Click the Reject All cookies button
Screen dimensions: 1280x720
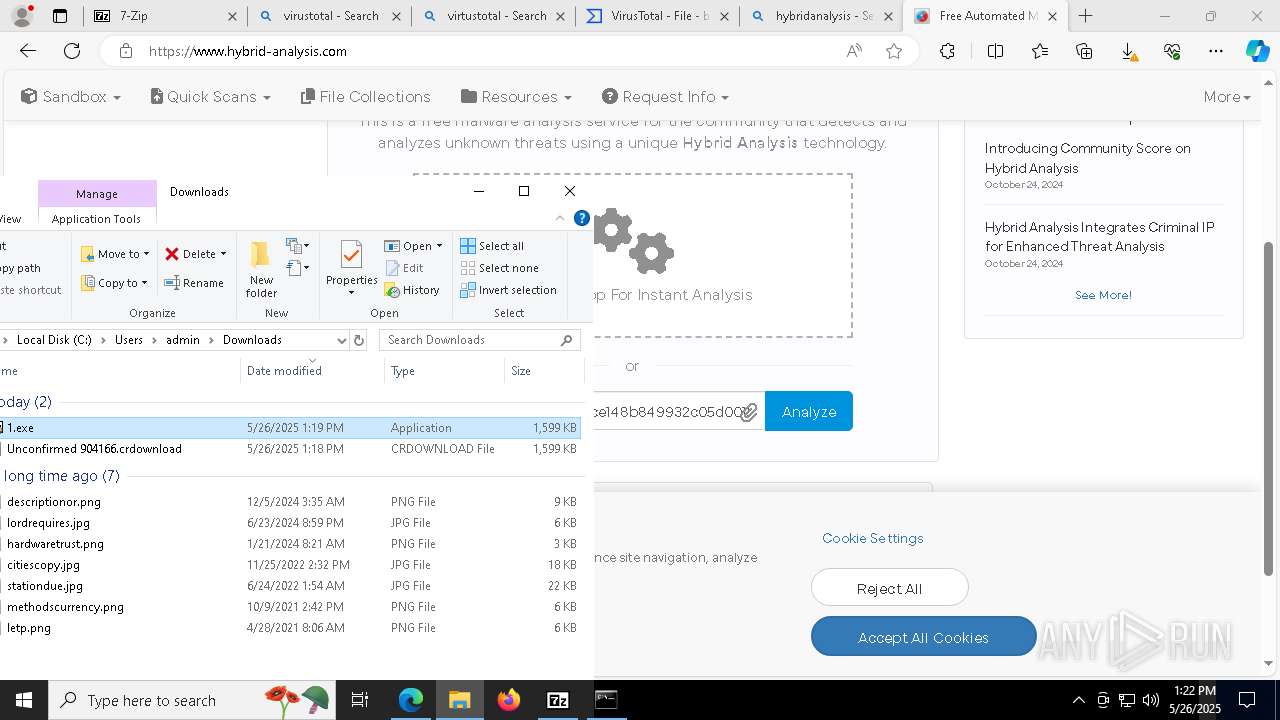click(889, 588)
